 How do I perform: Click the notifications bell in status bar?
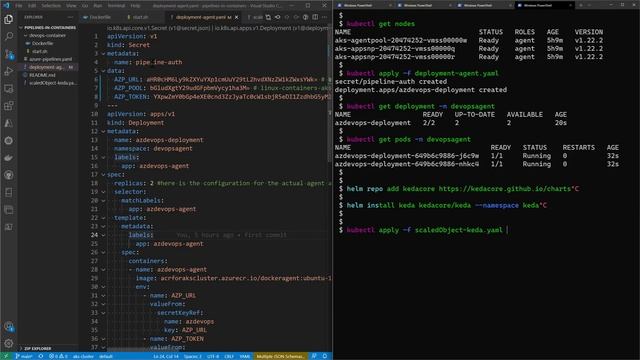(325, 356)
